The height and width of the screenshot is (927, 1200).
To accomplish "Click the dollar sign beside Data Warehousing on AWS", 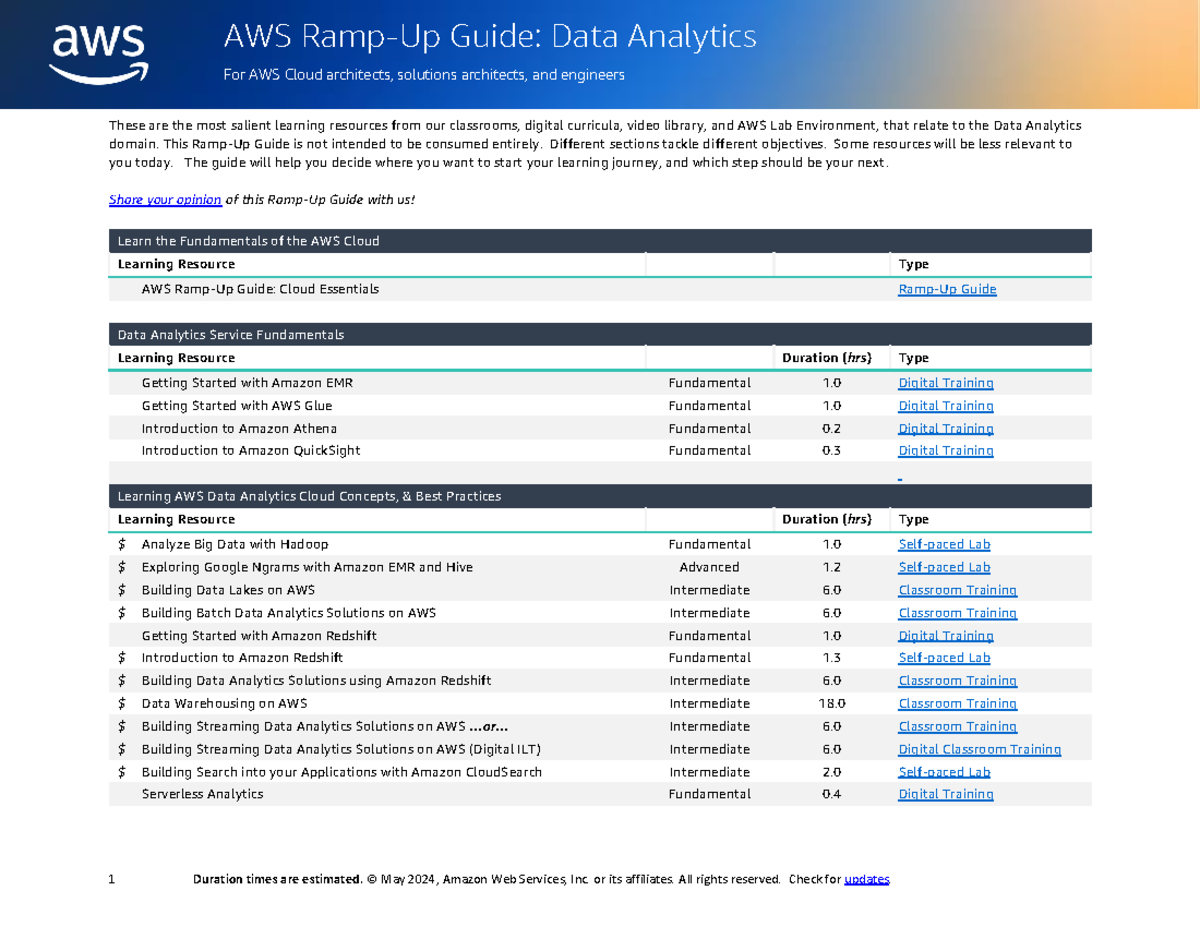I will 120,703.
